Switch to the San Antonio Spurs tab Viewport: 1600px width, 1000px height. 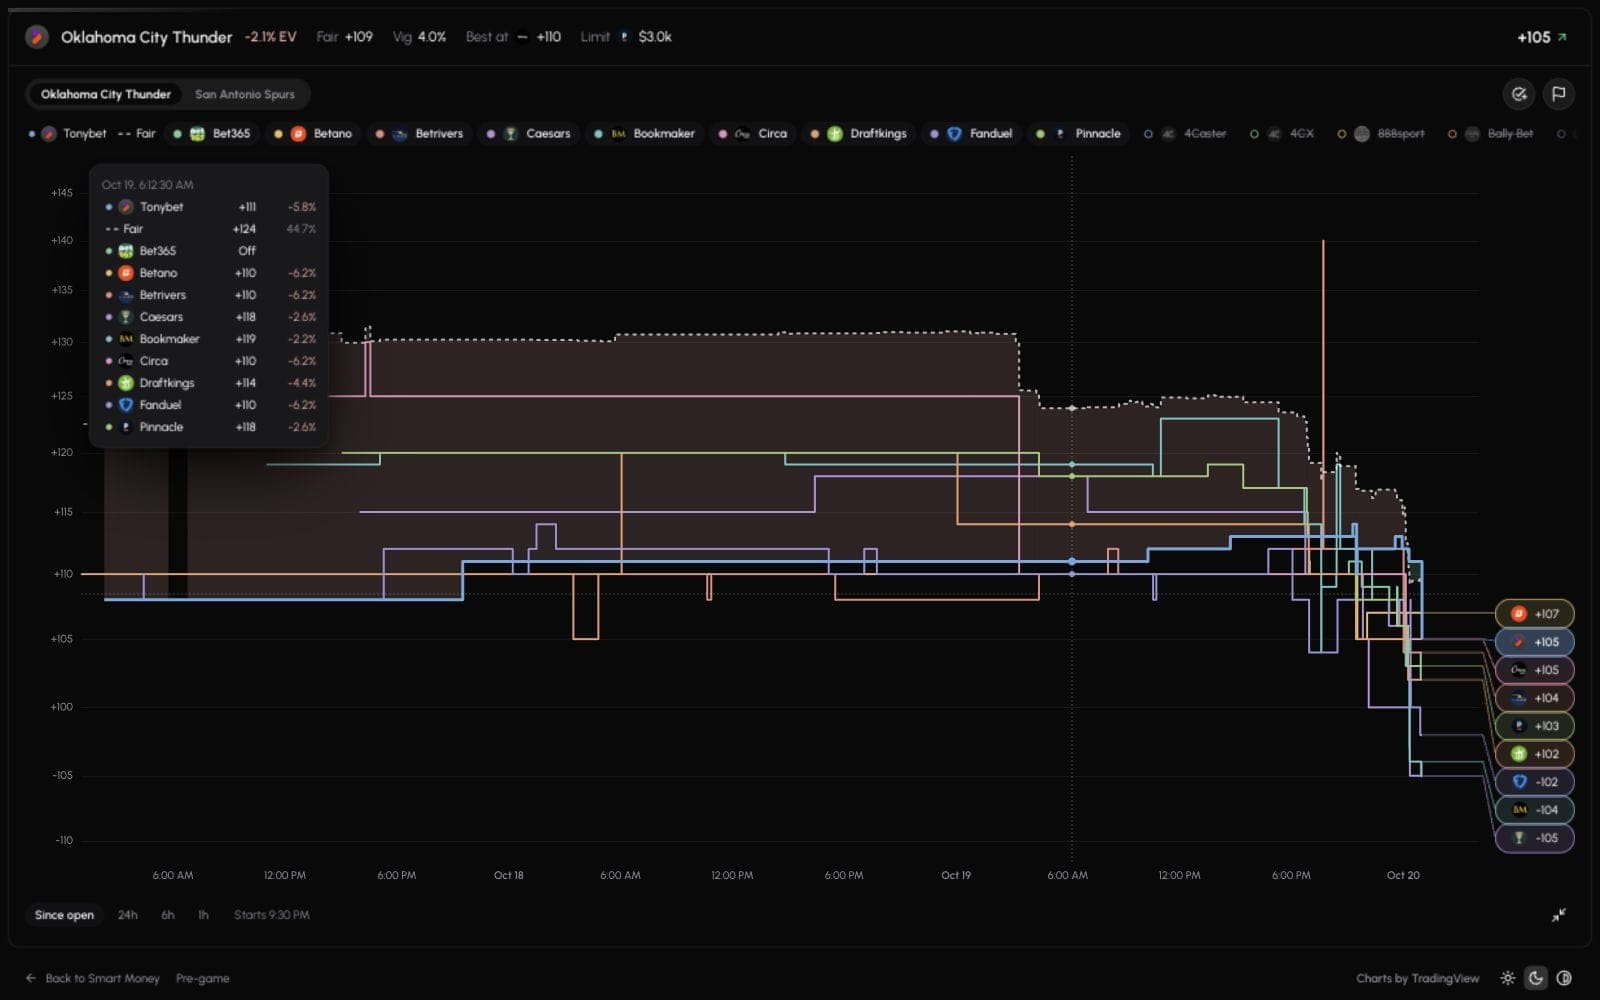244,94
